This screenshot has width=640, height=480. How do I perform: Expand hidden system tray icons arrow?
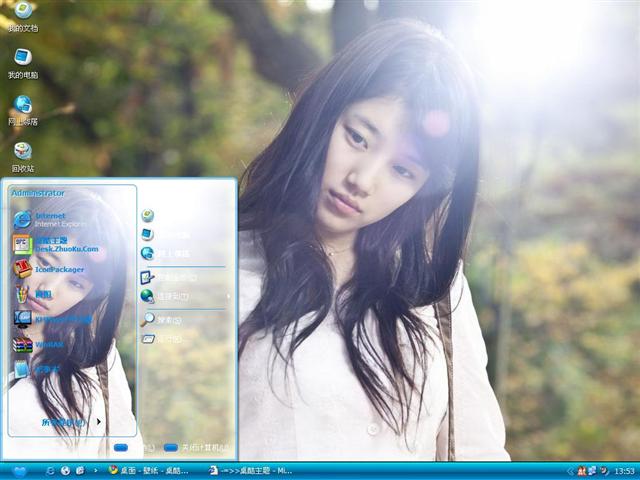coord(570,470)
